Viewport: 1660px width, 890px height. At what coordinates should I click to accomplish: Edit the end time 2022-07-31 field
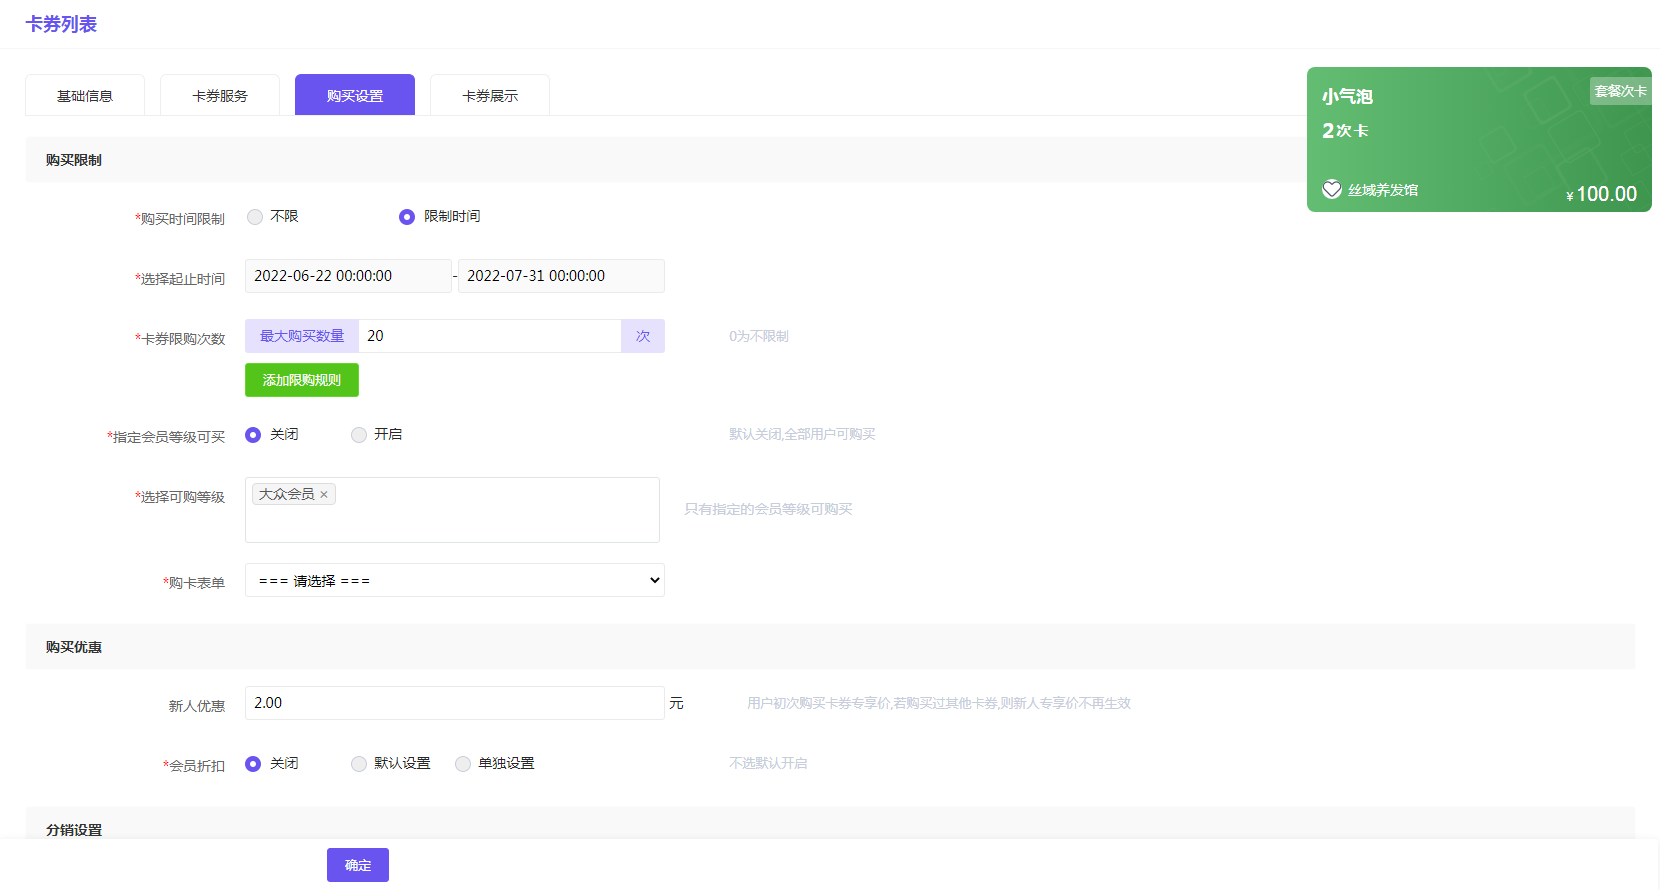tap(561, 276)
